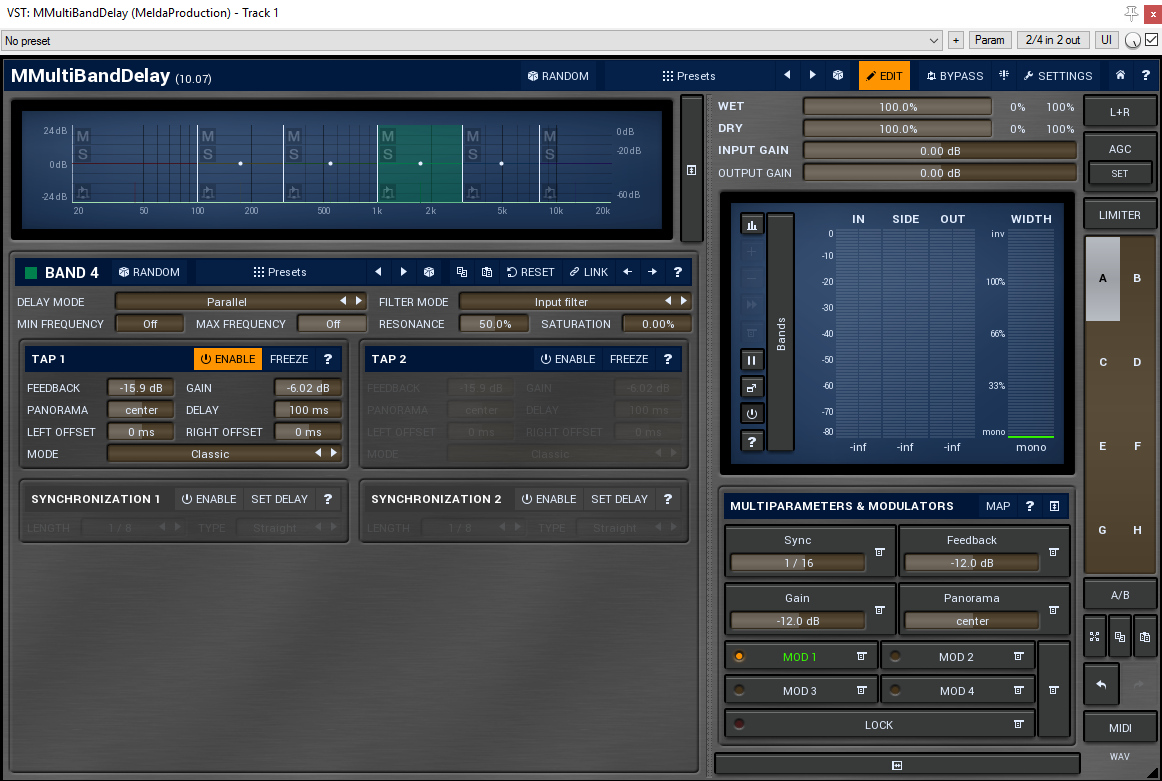Adjust the RESONANCE slider
Viewport: 1162px width, 781px height.
[494, 324]
